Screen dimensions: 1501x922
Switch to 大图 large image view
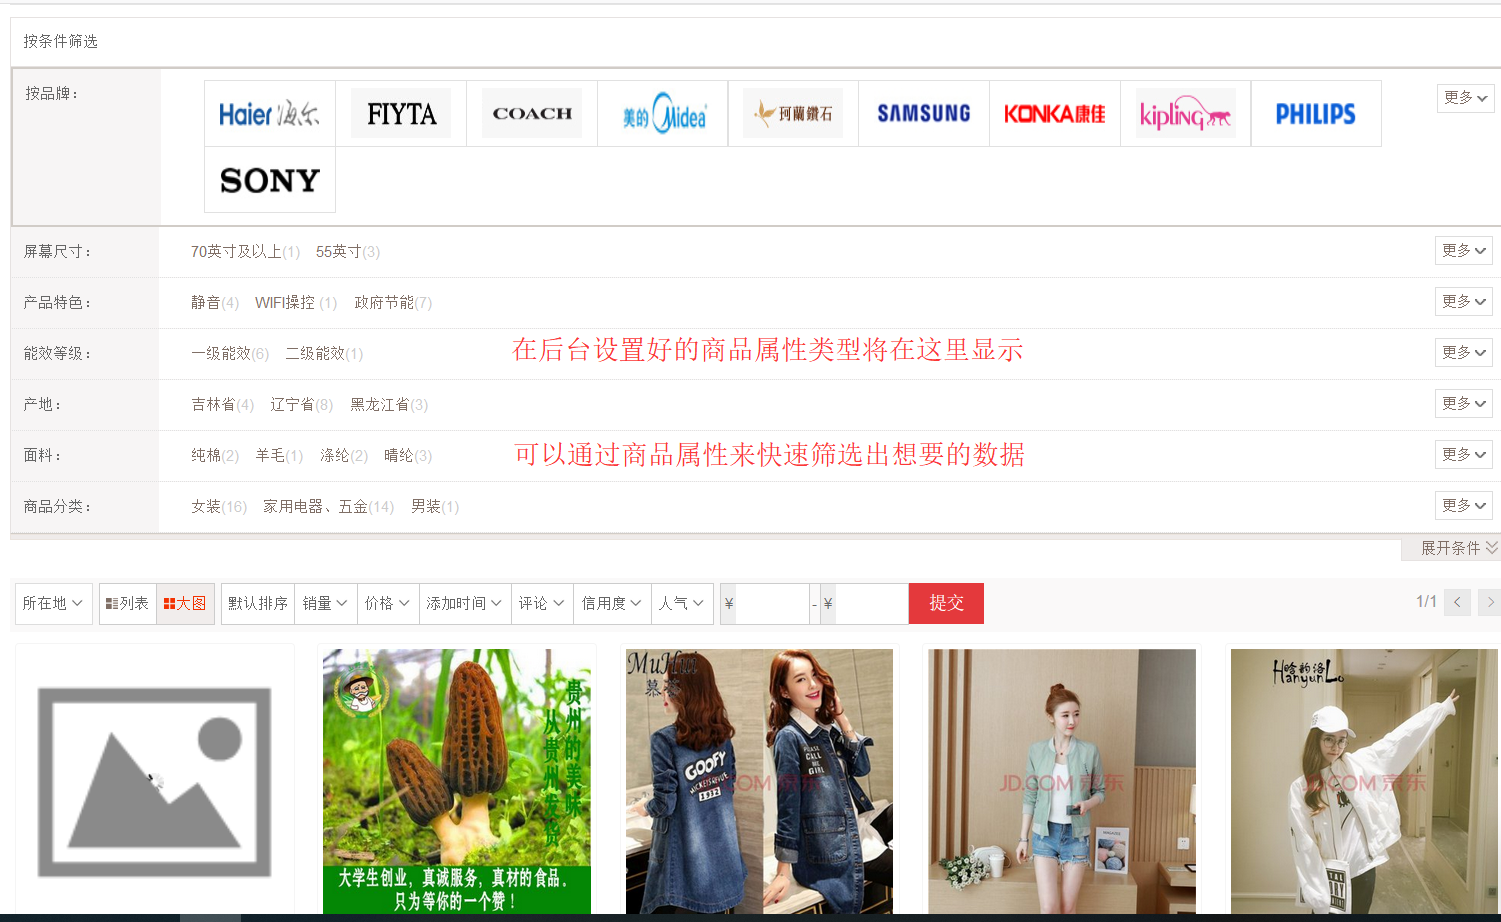click(x=185, y=604)
